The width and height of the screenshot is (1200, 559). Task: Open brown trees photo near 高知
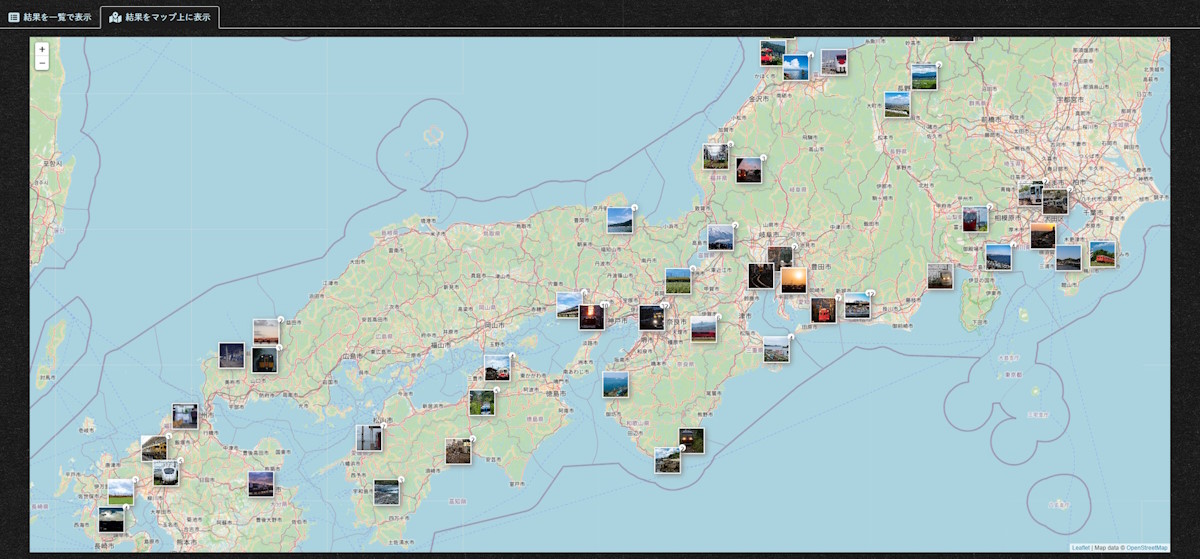458,451
